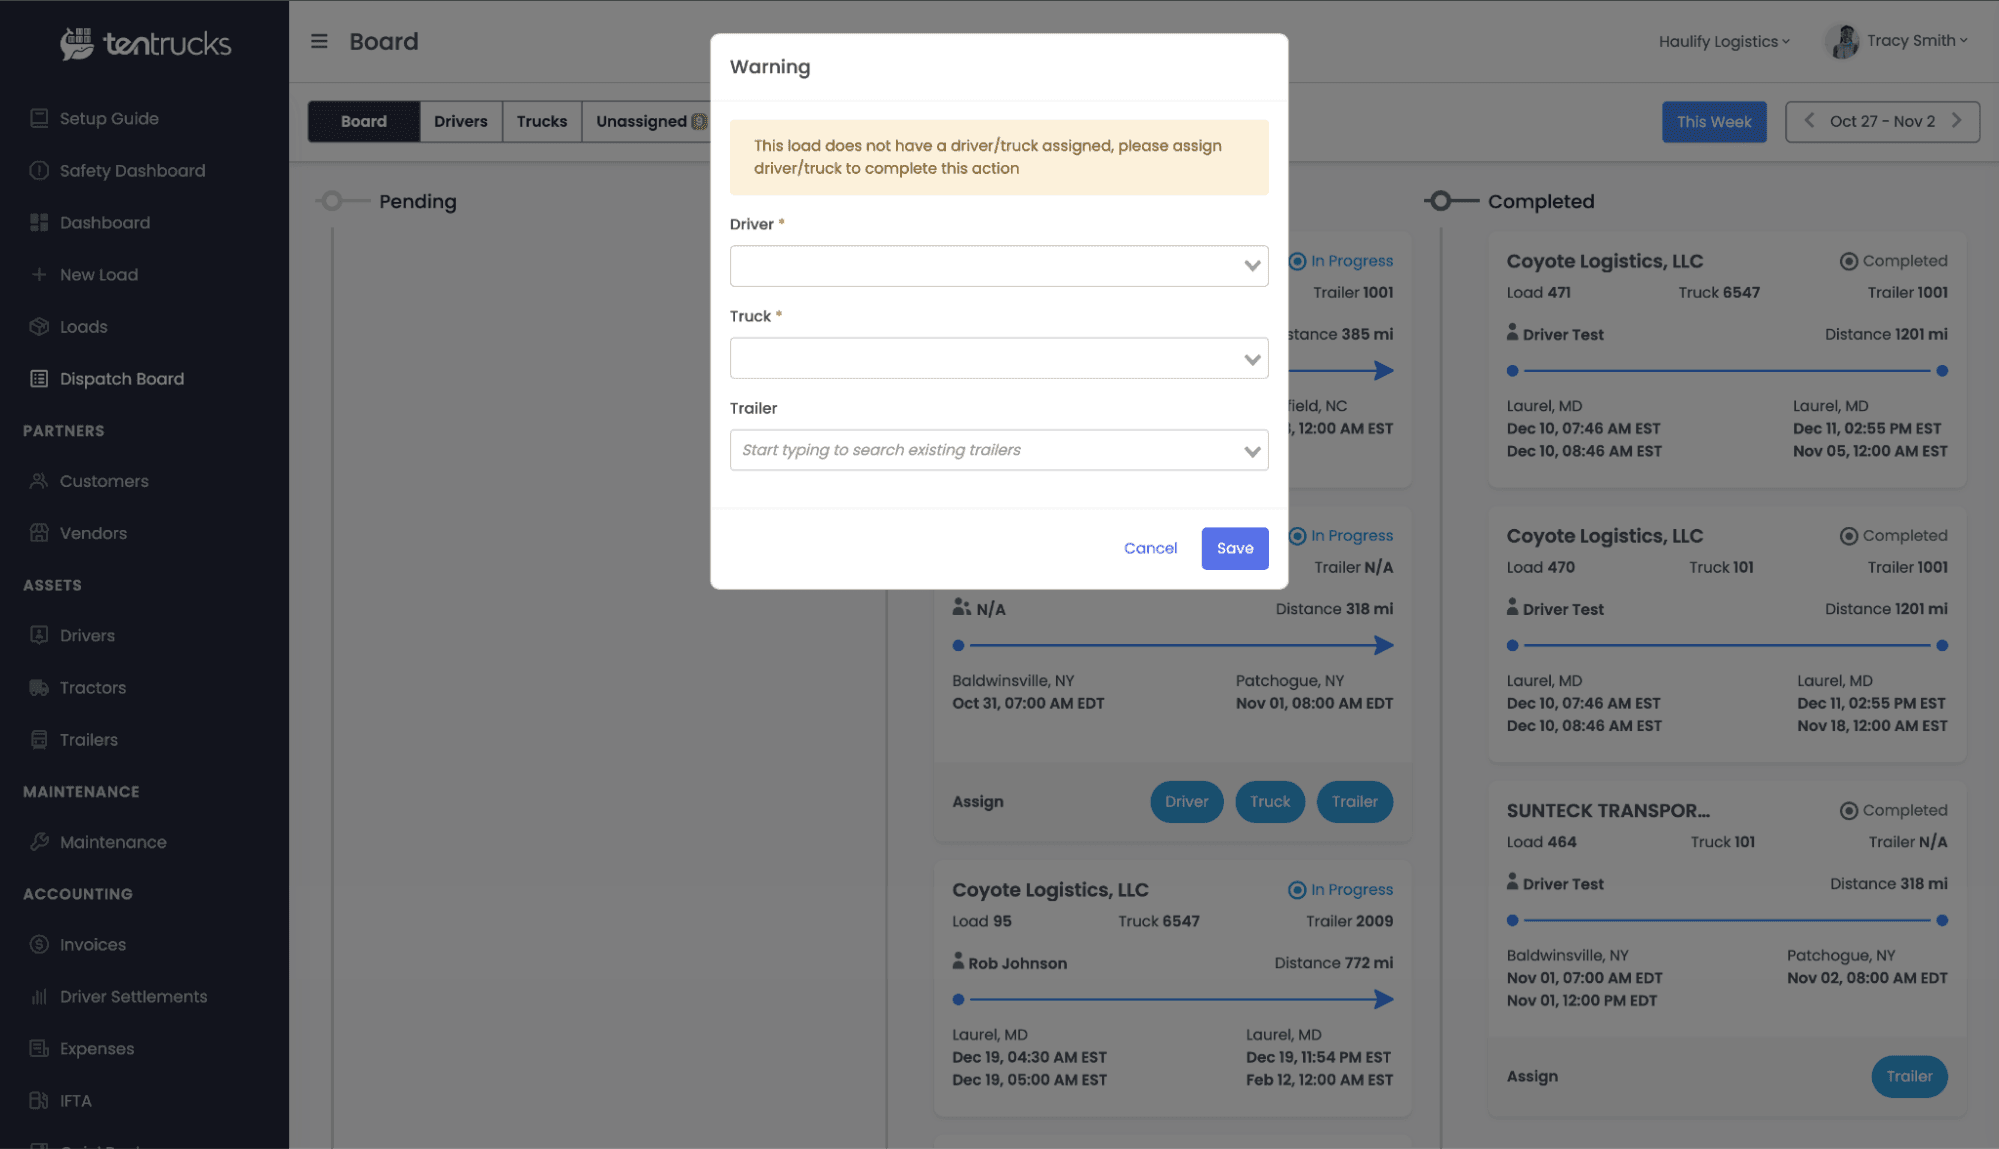The height and width of the screenshot is (1149, 1999).
Task: Click the hamburger menu icon beside Board
Action: pos(319,41)
